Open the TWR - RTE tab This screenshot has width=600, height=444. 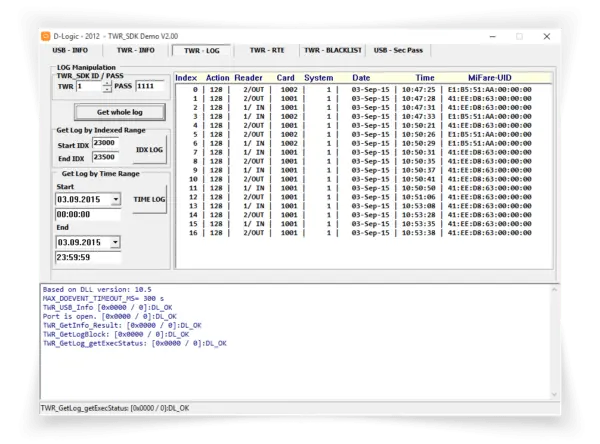point(267,51)
